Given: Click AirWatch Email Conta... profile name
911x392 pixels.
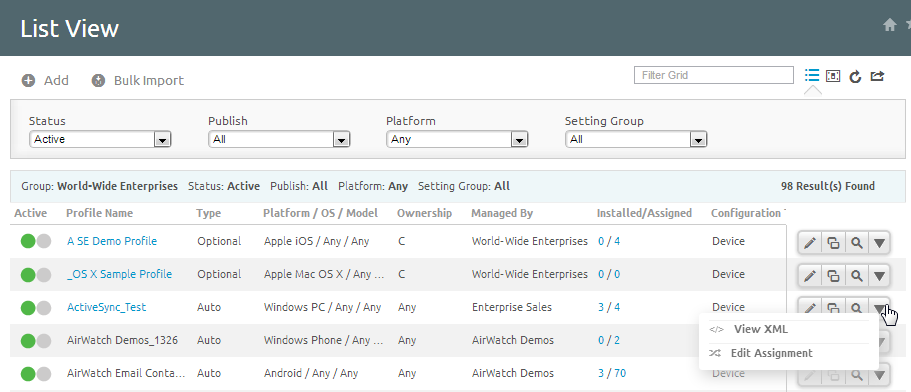Looking at the screenshot, I should [126, 373].
